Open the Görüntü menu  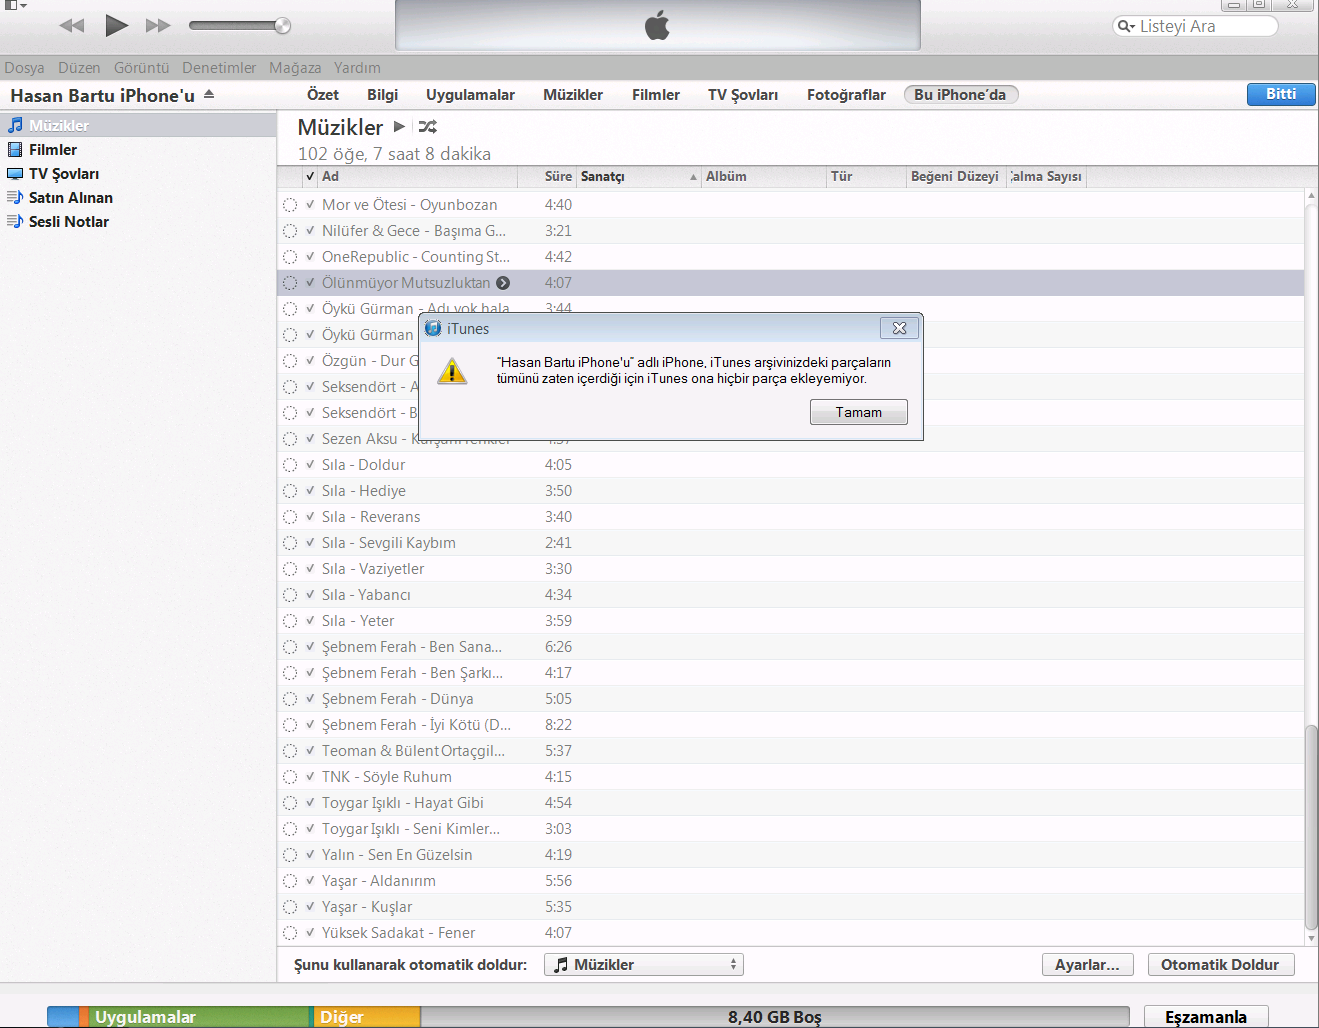pyautogui.click(x=141, y=68)
